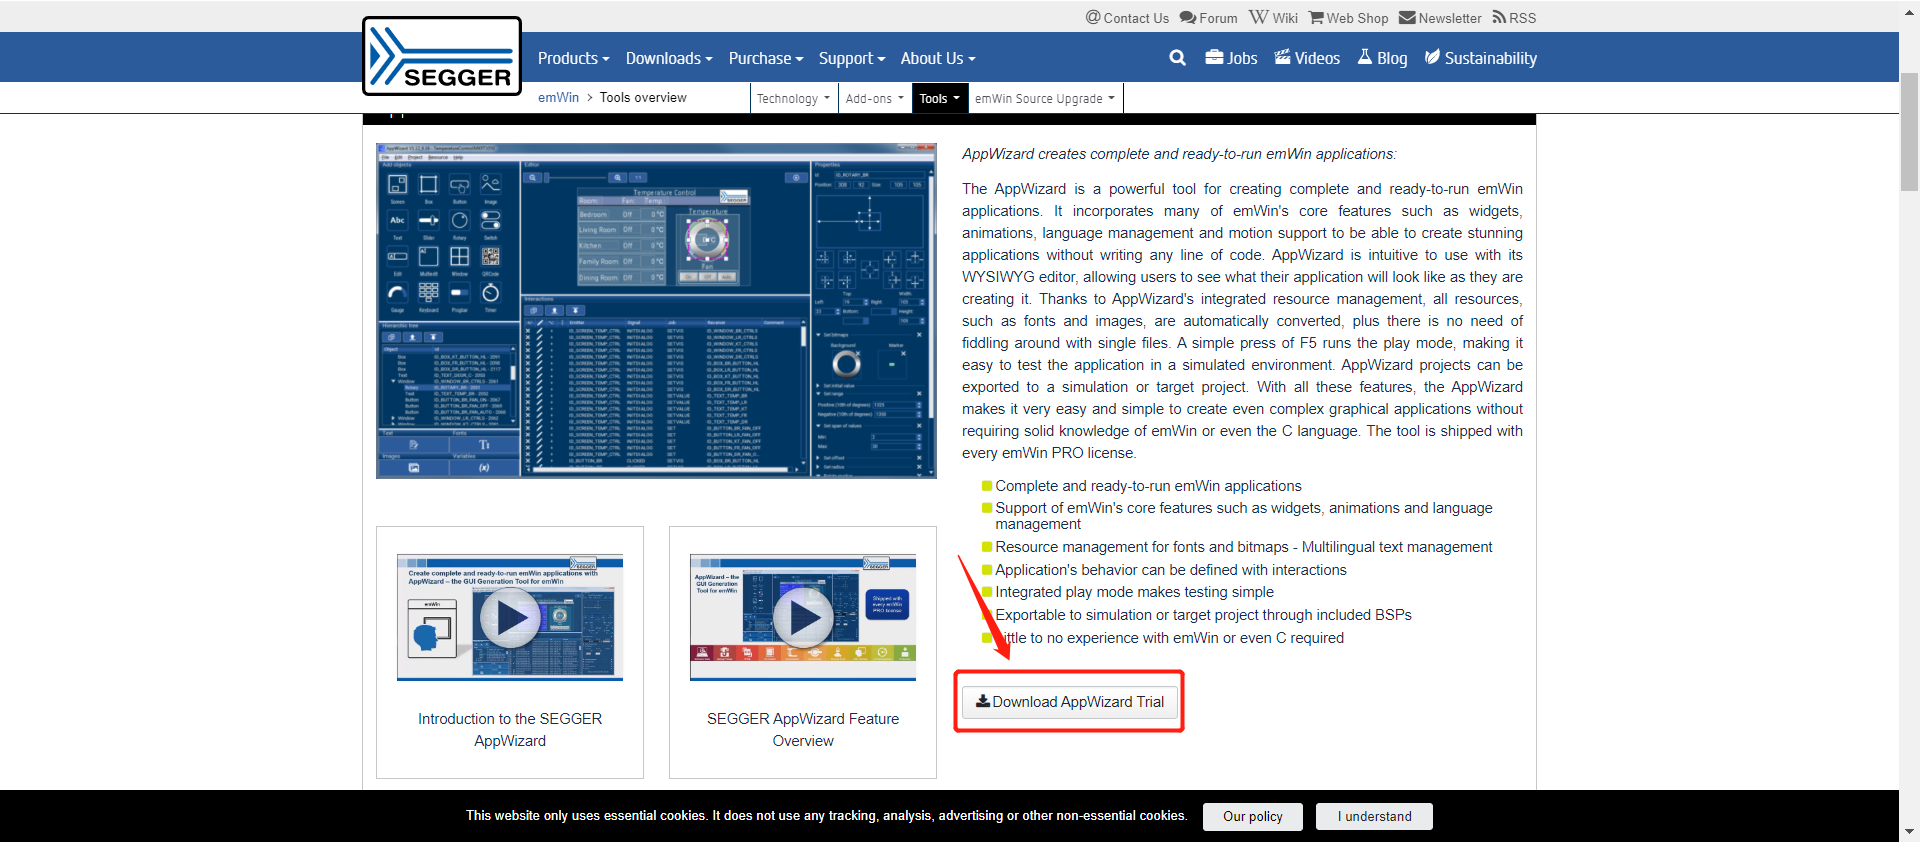Image resolution: width=1920 pixels, height=842 pixels.
Task: Click 'Application's behavior can be defined' bullet
Action: point(1170,570)
